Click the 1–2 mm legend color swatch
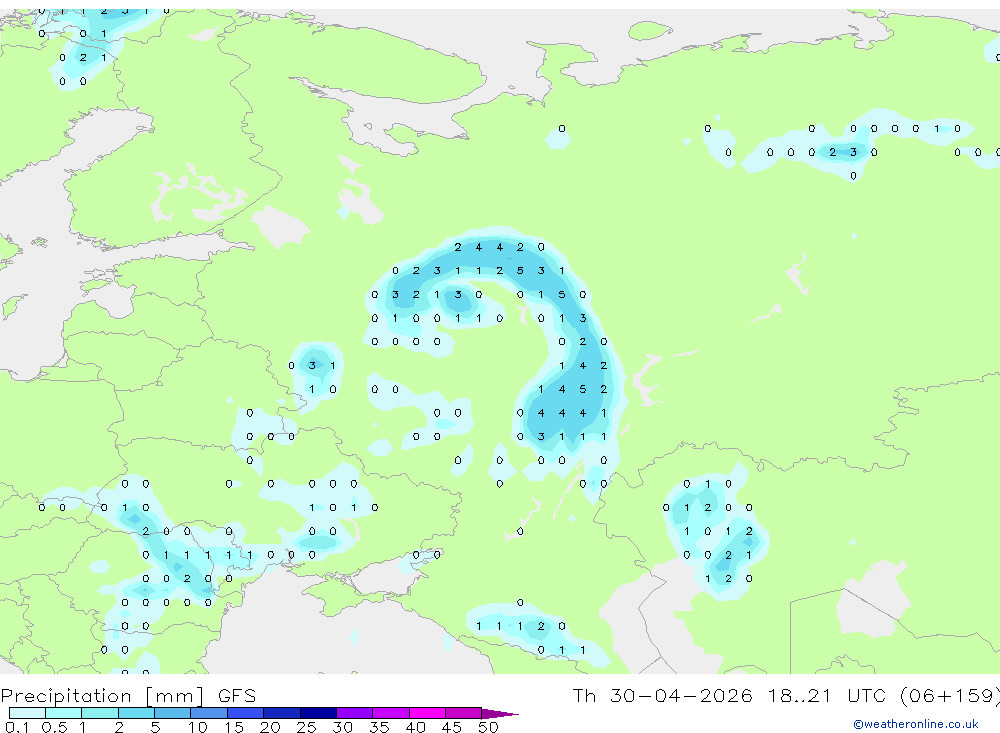This screenshot has width=1000, height=733. tap(100, 713)
